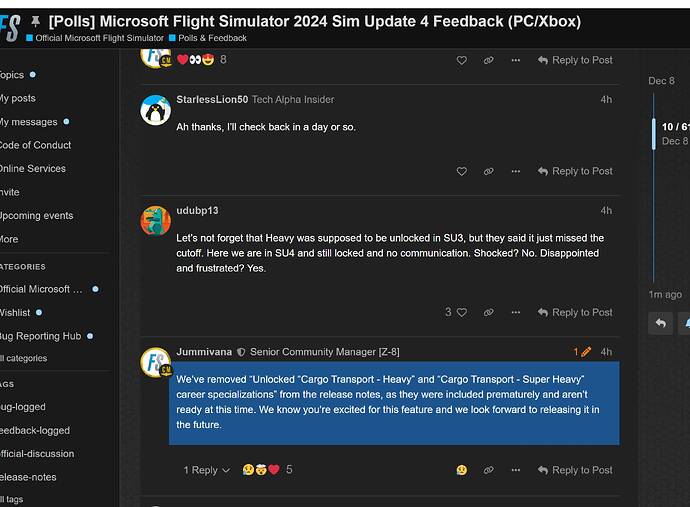Click the pencil edit-history icon on Jummivana's post
This screenshot has width=690, height=507.
(x=585, y=352)
